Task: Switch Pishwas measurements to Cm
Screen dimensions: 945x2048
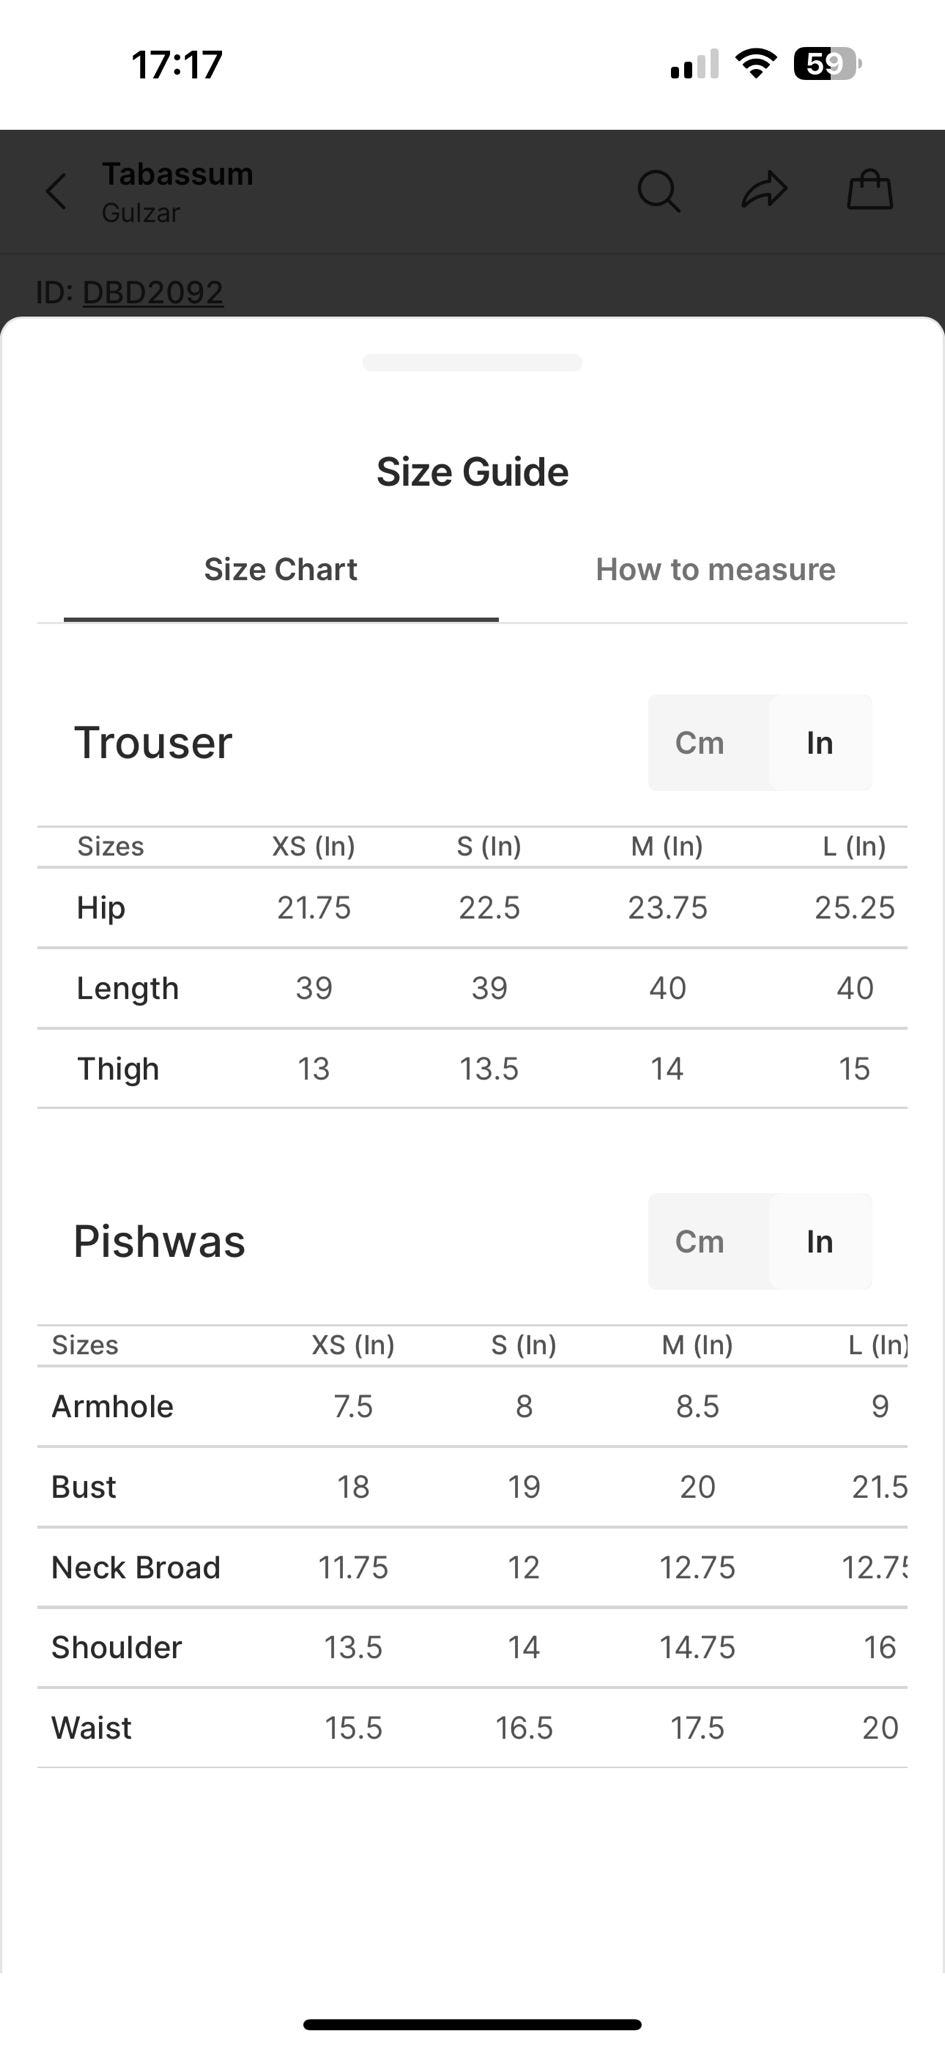Action: [699, 1241]
